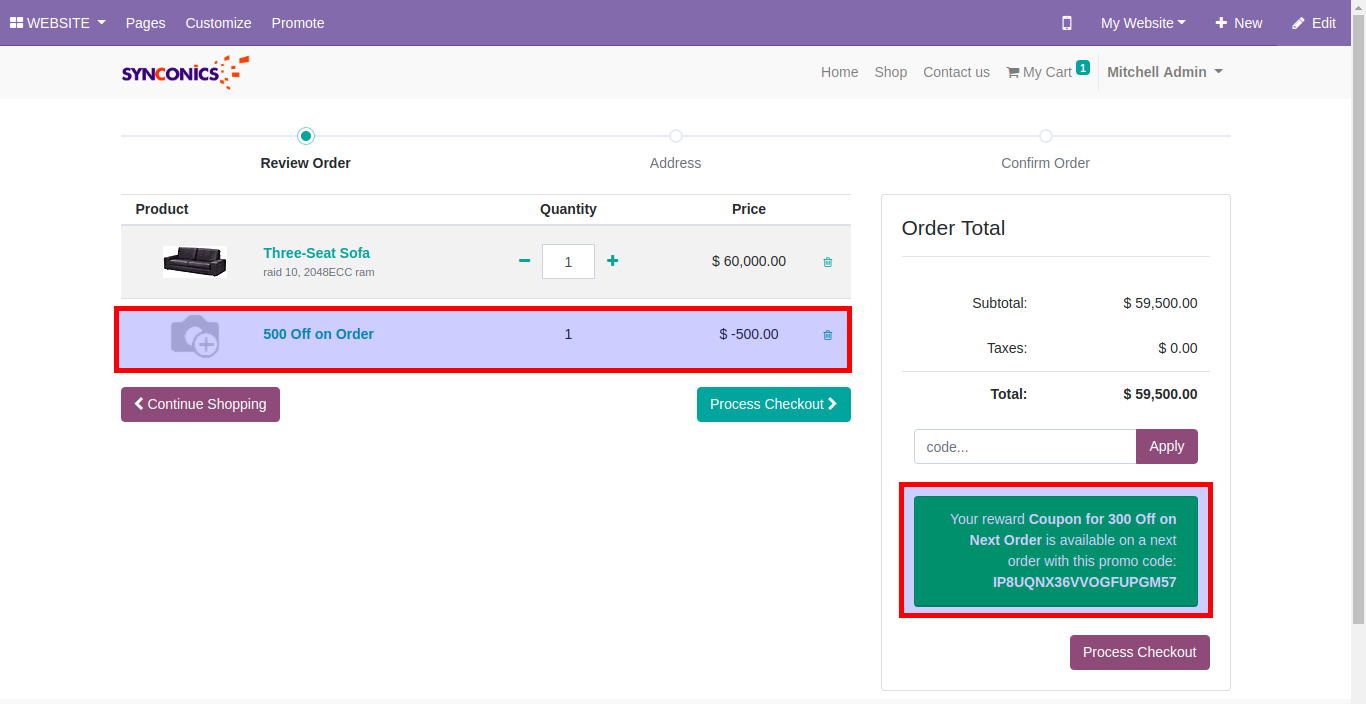This screenshot has height=704, width=1366.
Task: Open the Customize menu
Action: 218,23
